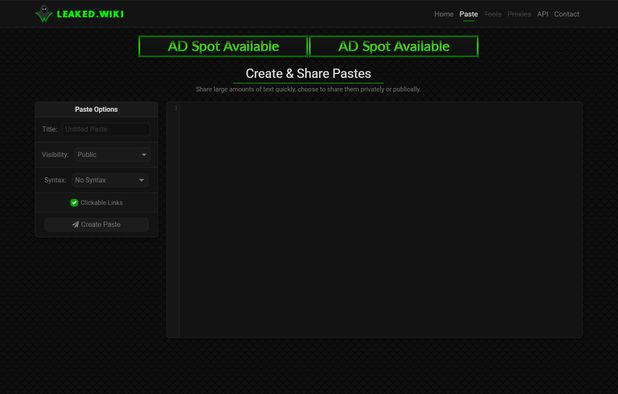This screenshot has height=394, width=618.
Task: Click the Create Paste button
Action: coord(97,224)
